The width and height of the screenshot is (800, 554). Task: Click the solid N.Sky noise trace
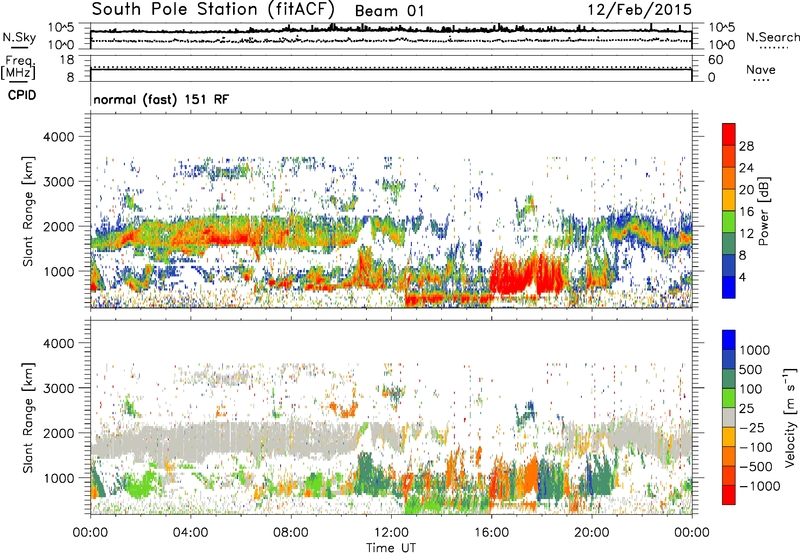391,31
